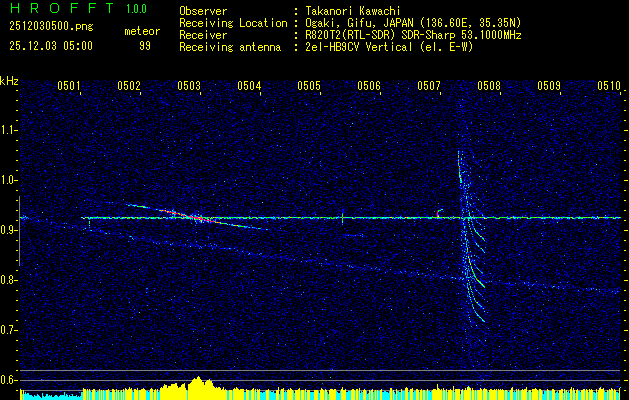Click the 0510 time marker

(609, 86)
